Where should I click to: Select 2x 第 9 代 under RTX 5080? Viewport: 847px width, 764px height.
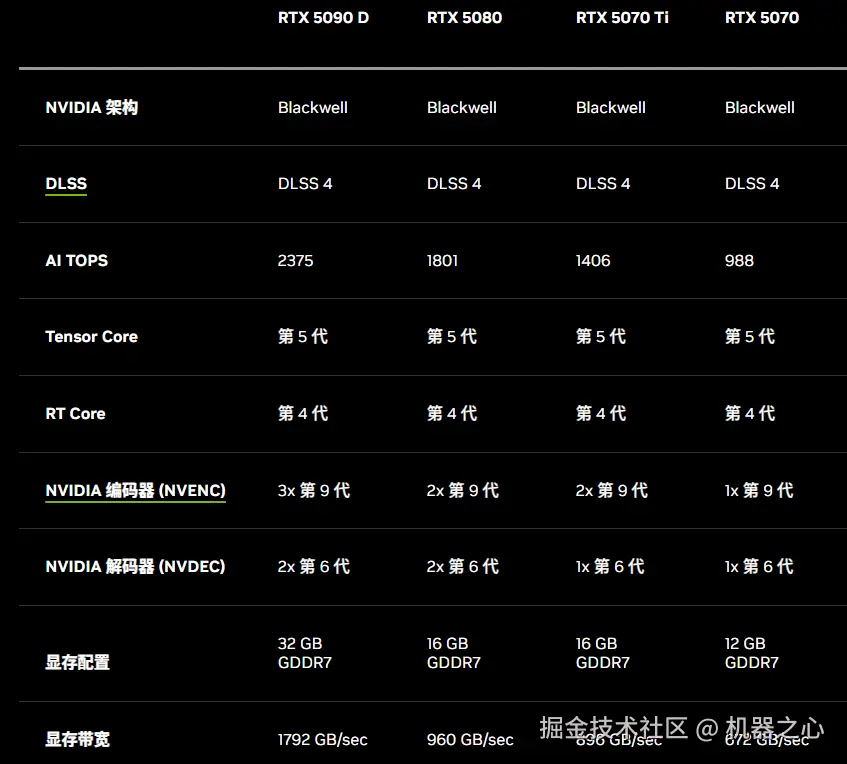pos(463,491)
